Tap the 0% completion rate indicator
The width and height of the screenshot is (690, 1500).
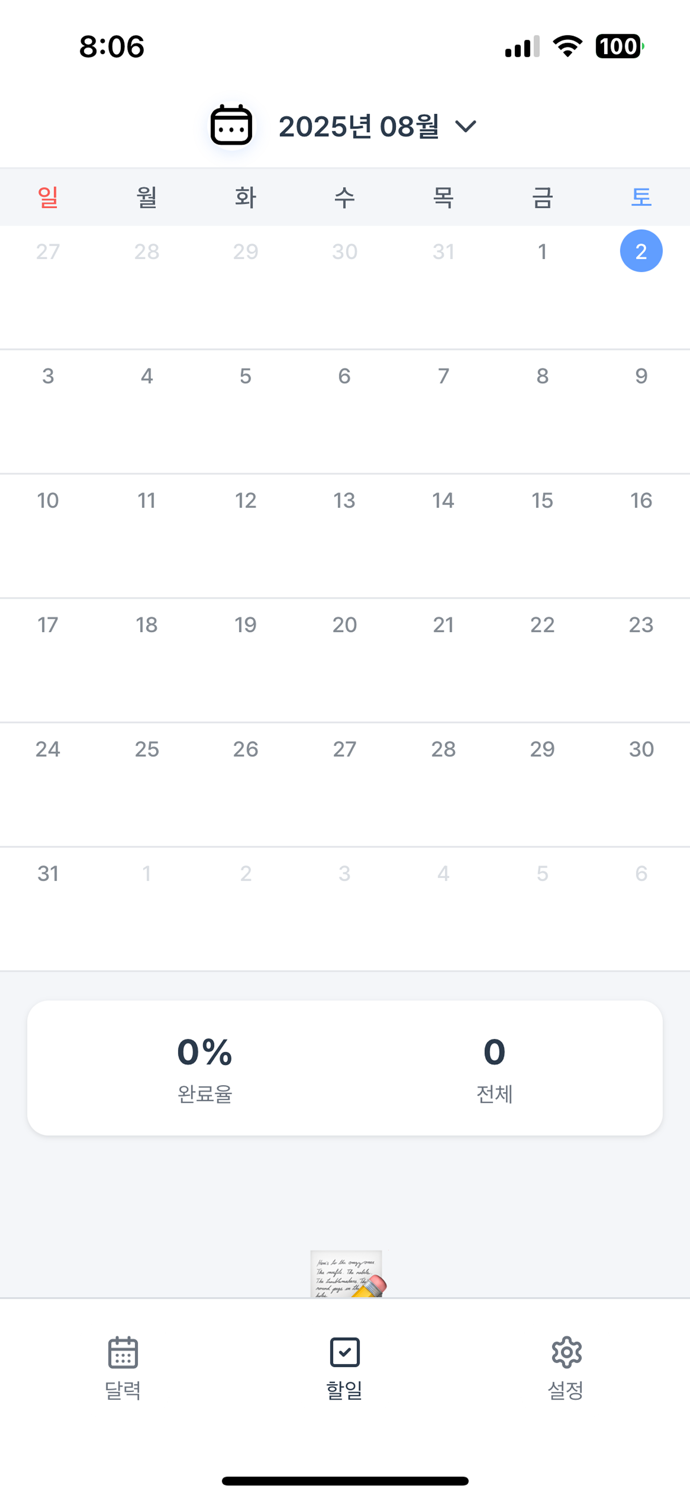204,1053
